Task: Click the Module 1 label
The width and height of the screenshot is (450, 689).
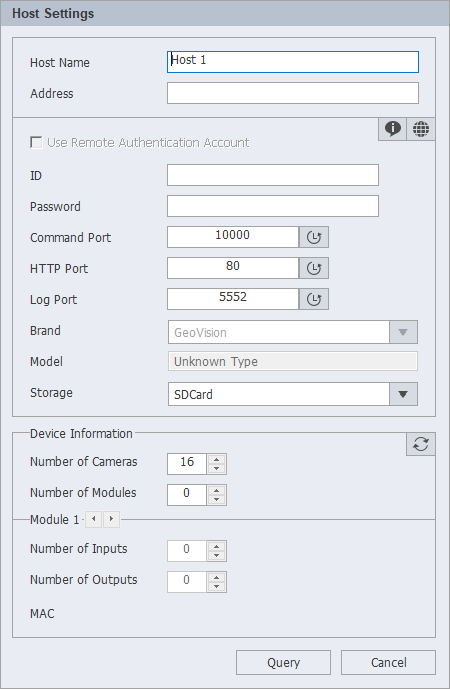Action: pos(54,519)
